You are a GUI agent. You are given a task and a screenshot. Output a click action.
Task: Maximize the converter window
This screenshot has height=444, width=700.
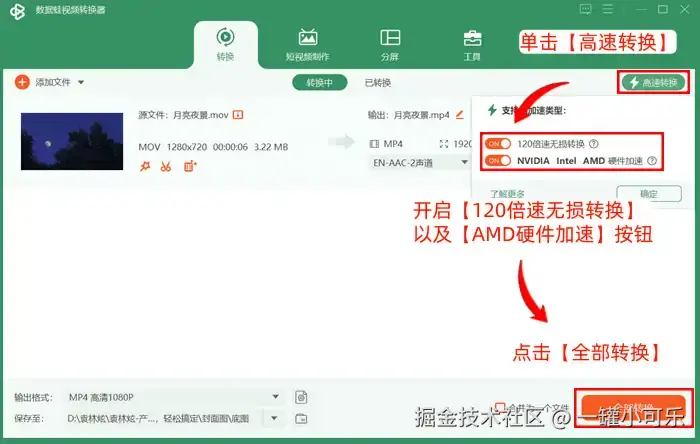[x=663, y=9]
